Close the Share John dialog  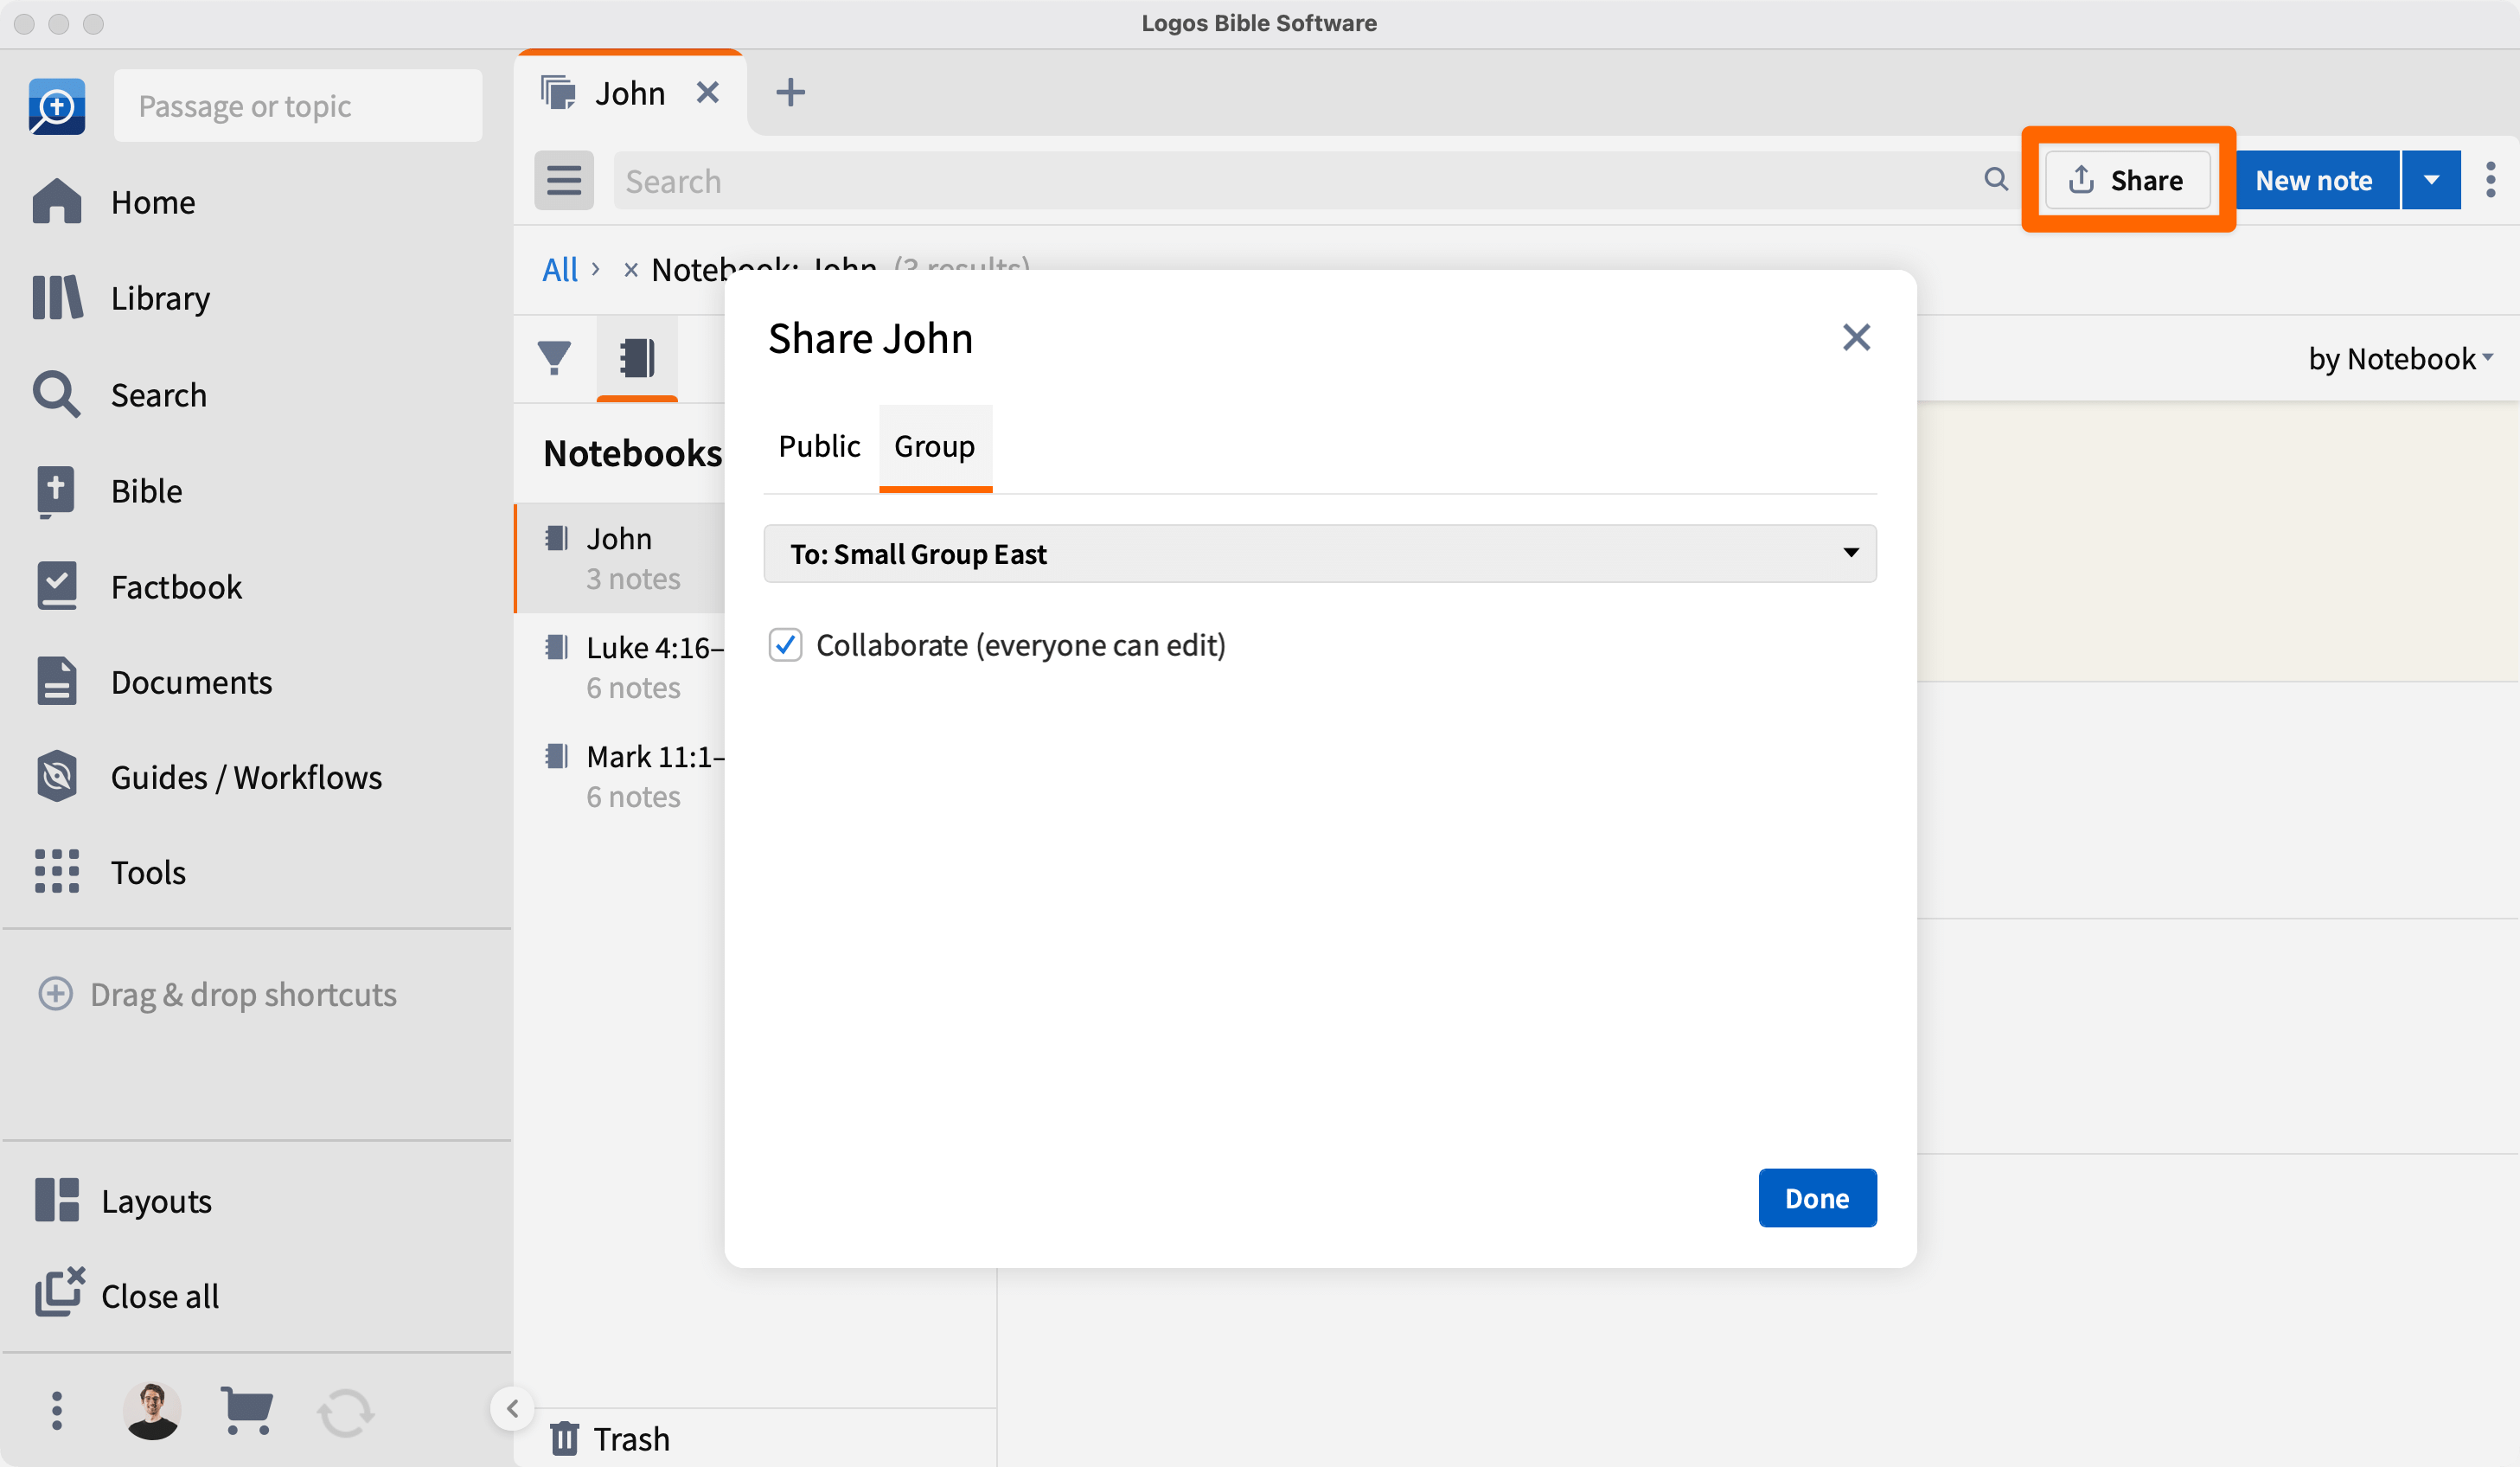click(1856, 338)
